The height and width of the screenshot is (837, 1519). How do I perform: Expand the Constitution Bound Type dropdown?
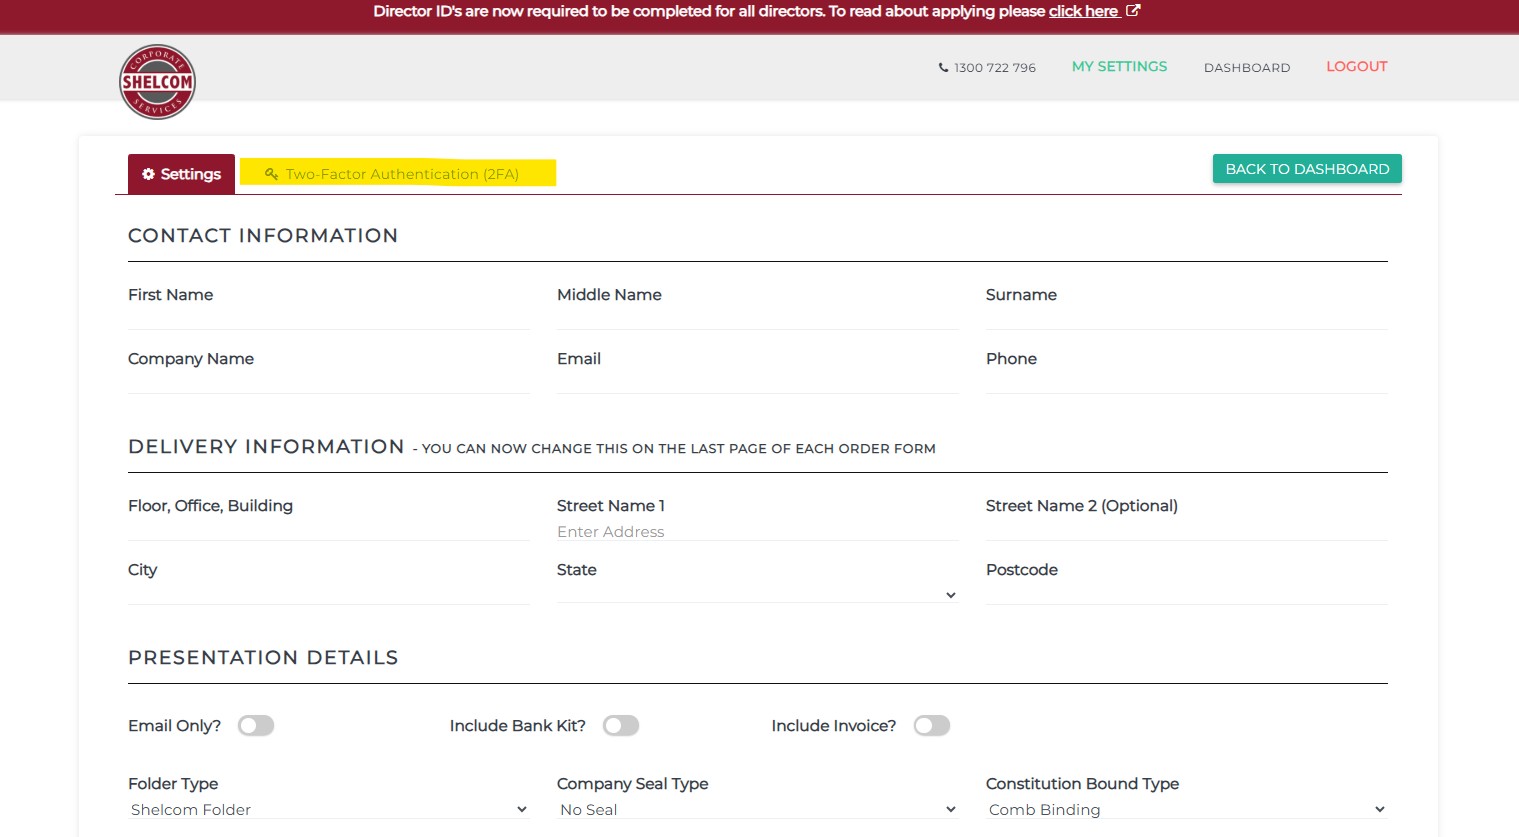click(x=1186, y=809)
